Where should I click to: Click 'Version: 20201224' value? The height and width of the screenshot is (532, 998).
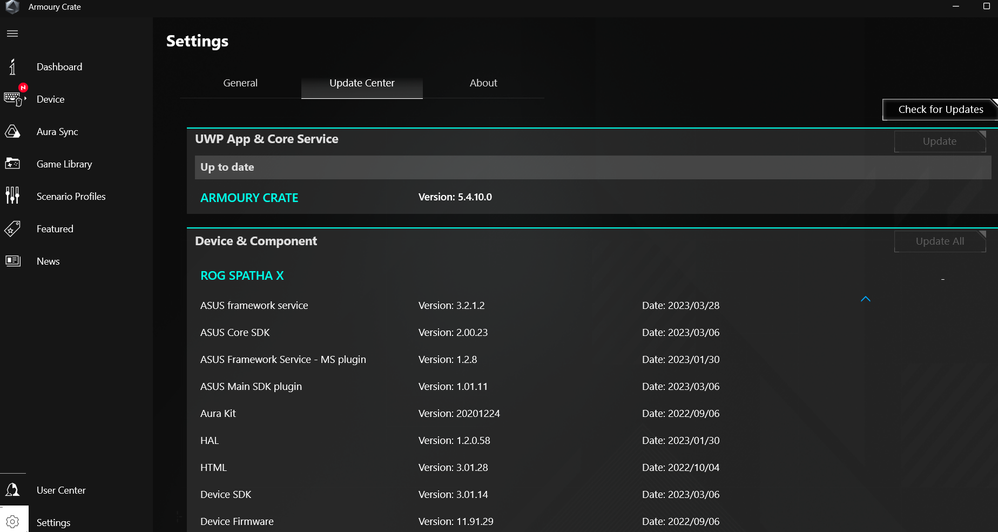pos(459,414)
